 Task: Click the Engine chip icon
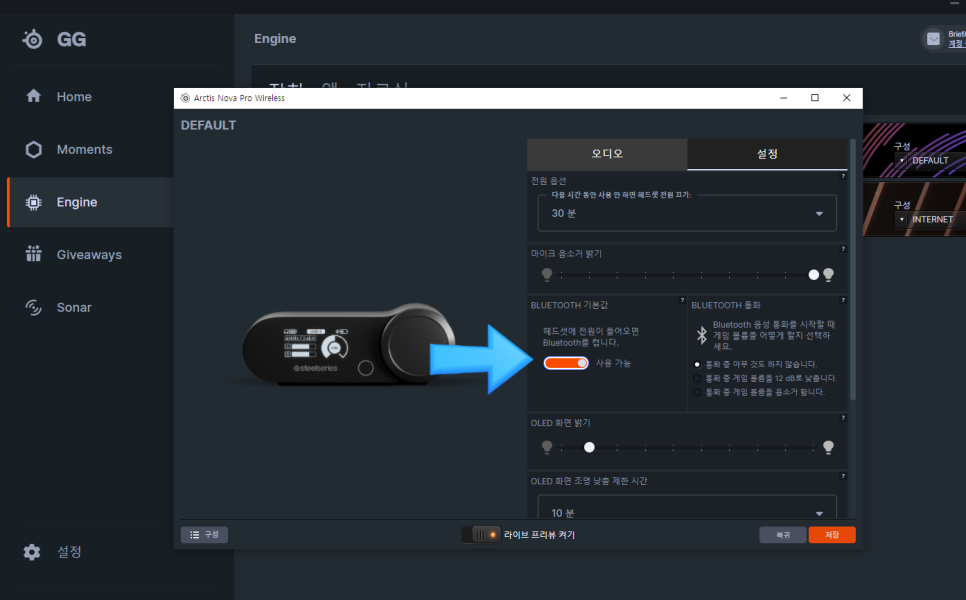click(x=34, y=202)
